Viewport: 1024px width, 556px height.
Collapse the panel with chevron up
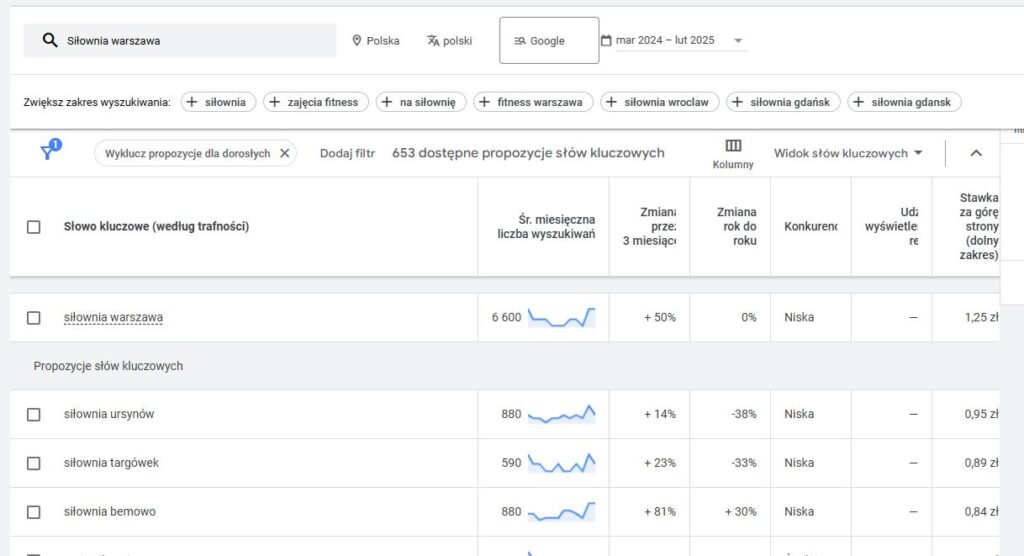[976, 153]
